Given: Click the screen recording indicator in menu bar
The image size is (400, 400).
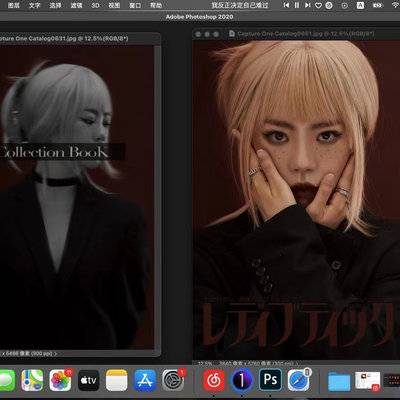Looking at the screenshot, I should [345, 5].
